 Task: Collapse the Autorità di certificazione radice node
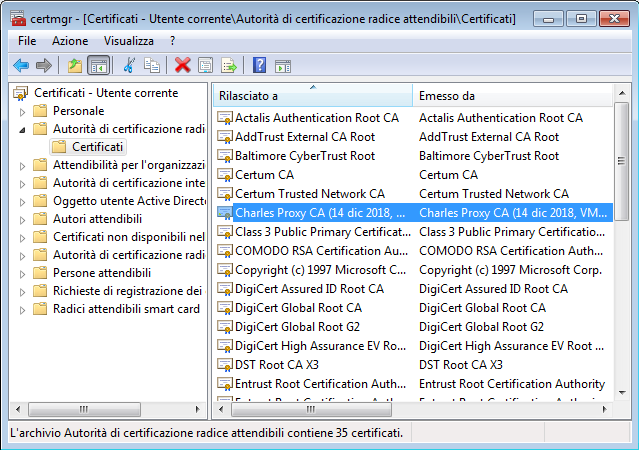[23, 130]
